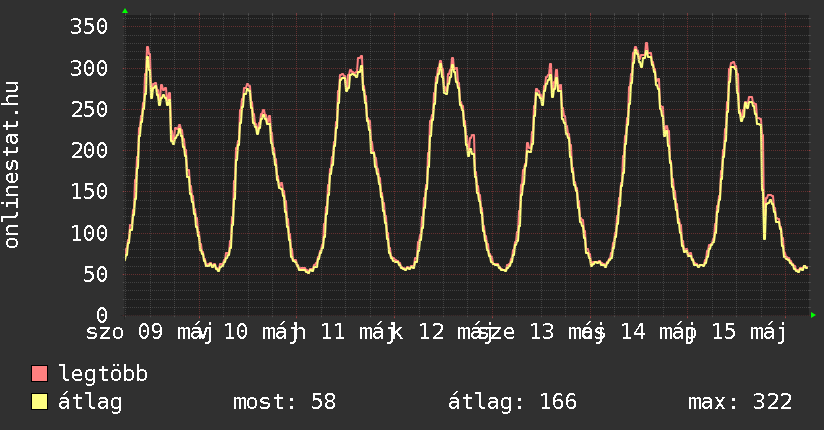This screenshot has width=824, height=430.
Task: Click the 'szo 09 máj' date label
Action: (x=149, y=332)
